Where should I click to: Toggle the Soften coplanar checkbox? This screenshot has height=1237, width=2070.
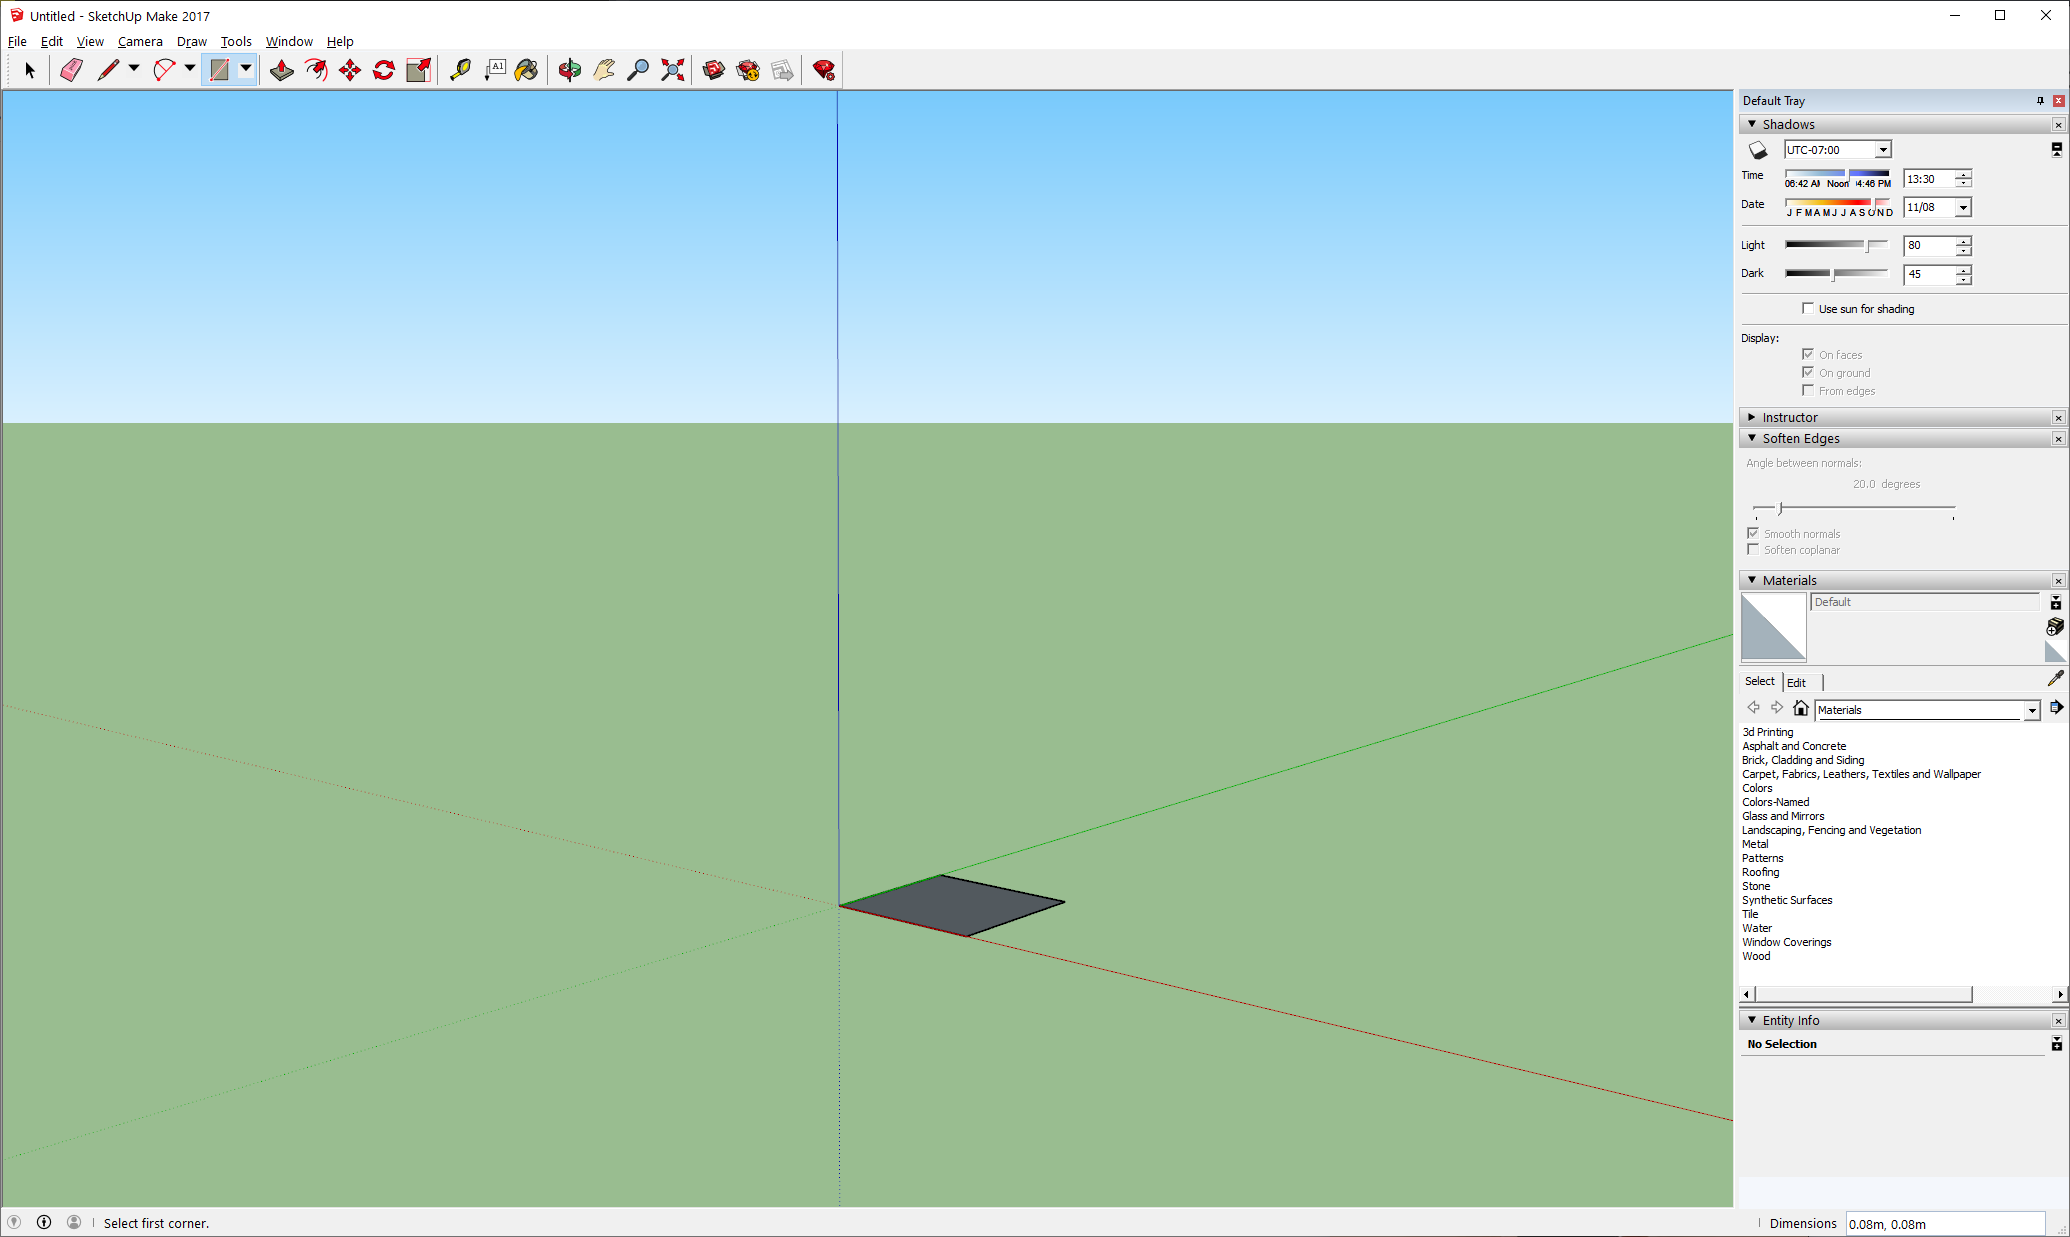[x=1753, y=550]
